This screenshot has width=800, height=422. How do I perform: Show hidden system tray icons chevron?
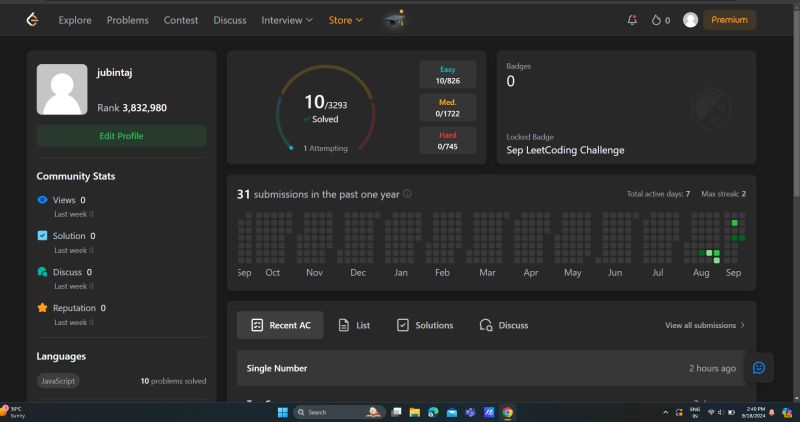[665, 412]
